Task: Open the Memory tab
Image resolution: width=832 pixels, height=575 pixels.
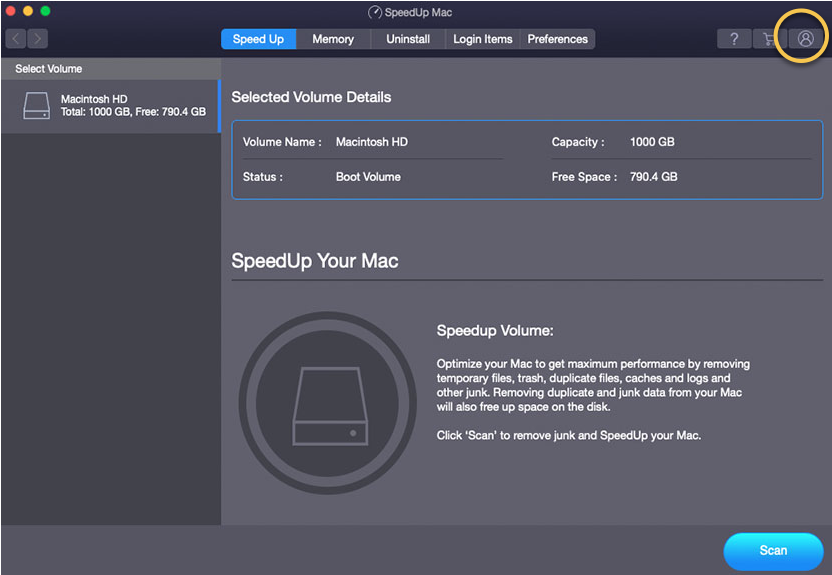Action: 333,39
